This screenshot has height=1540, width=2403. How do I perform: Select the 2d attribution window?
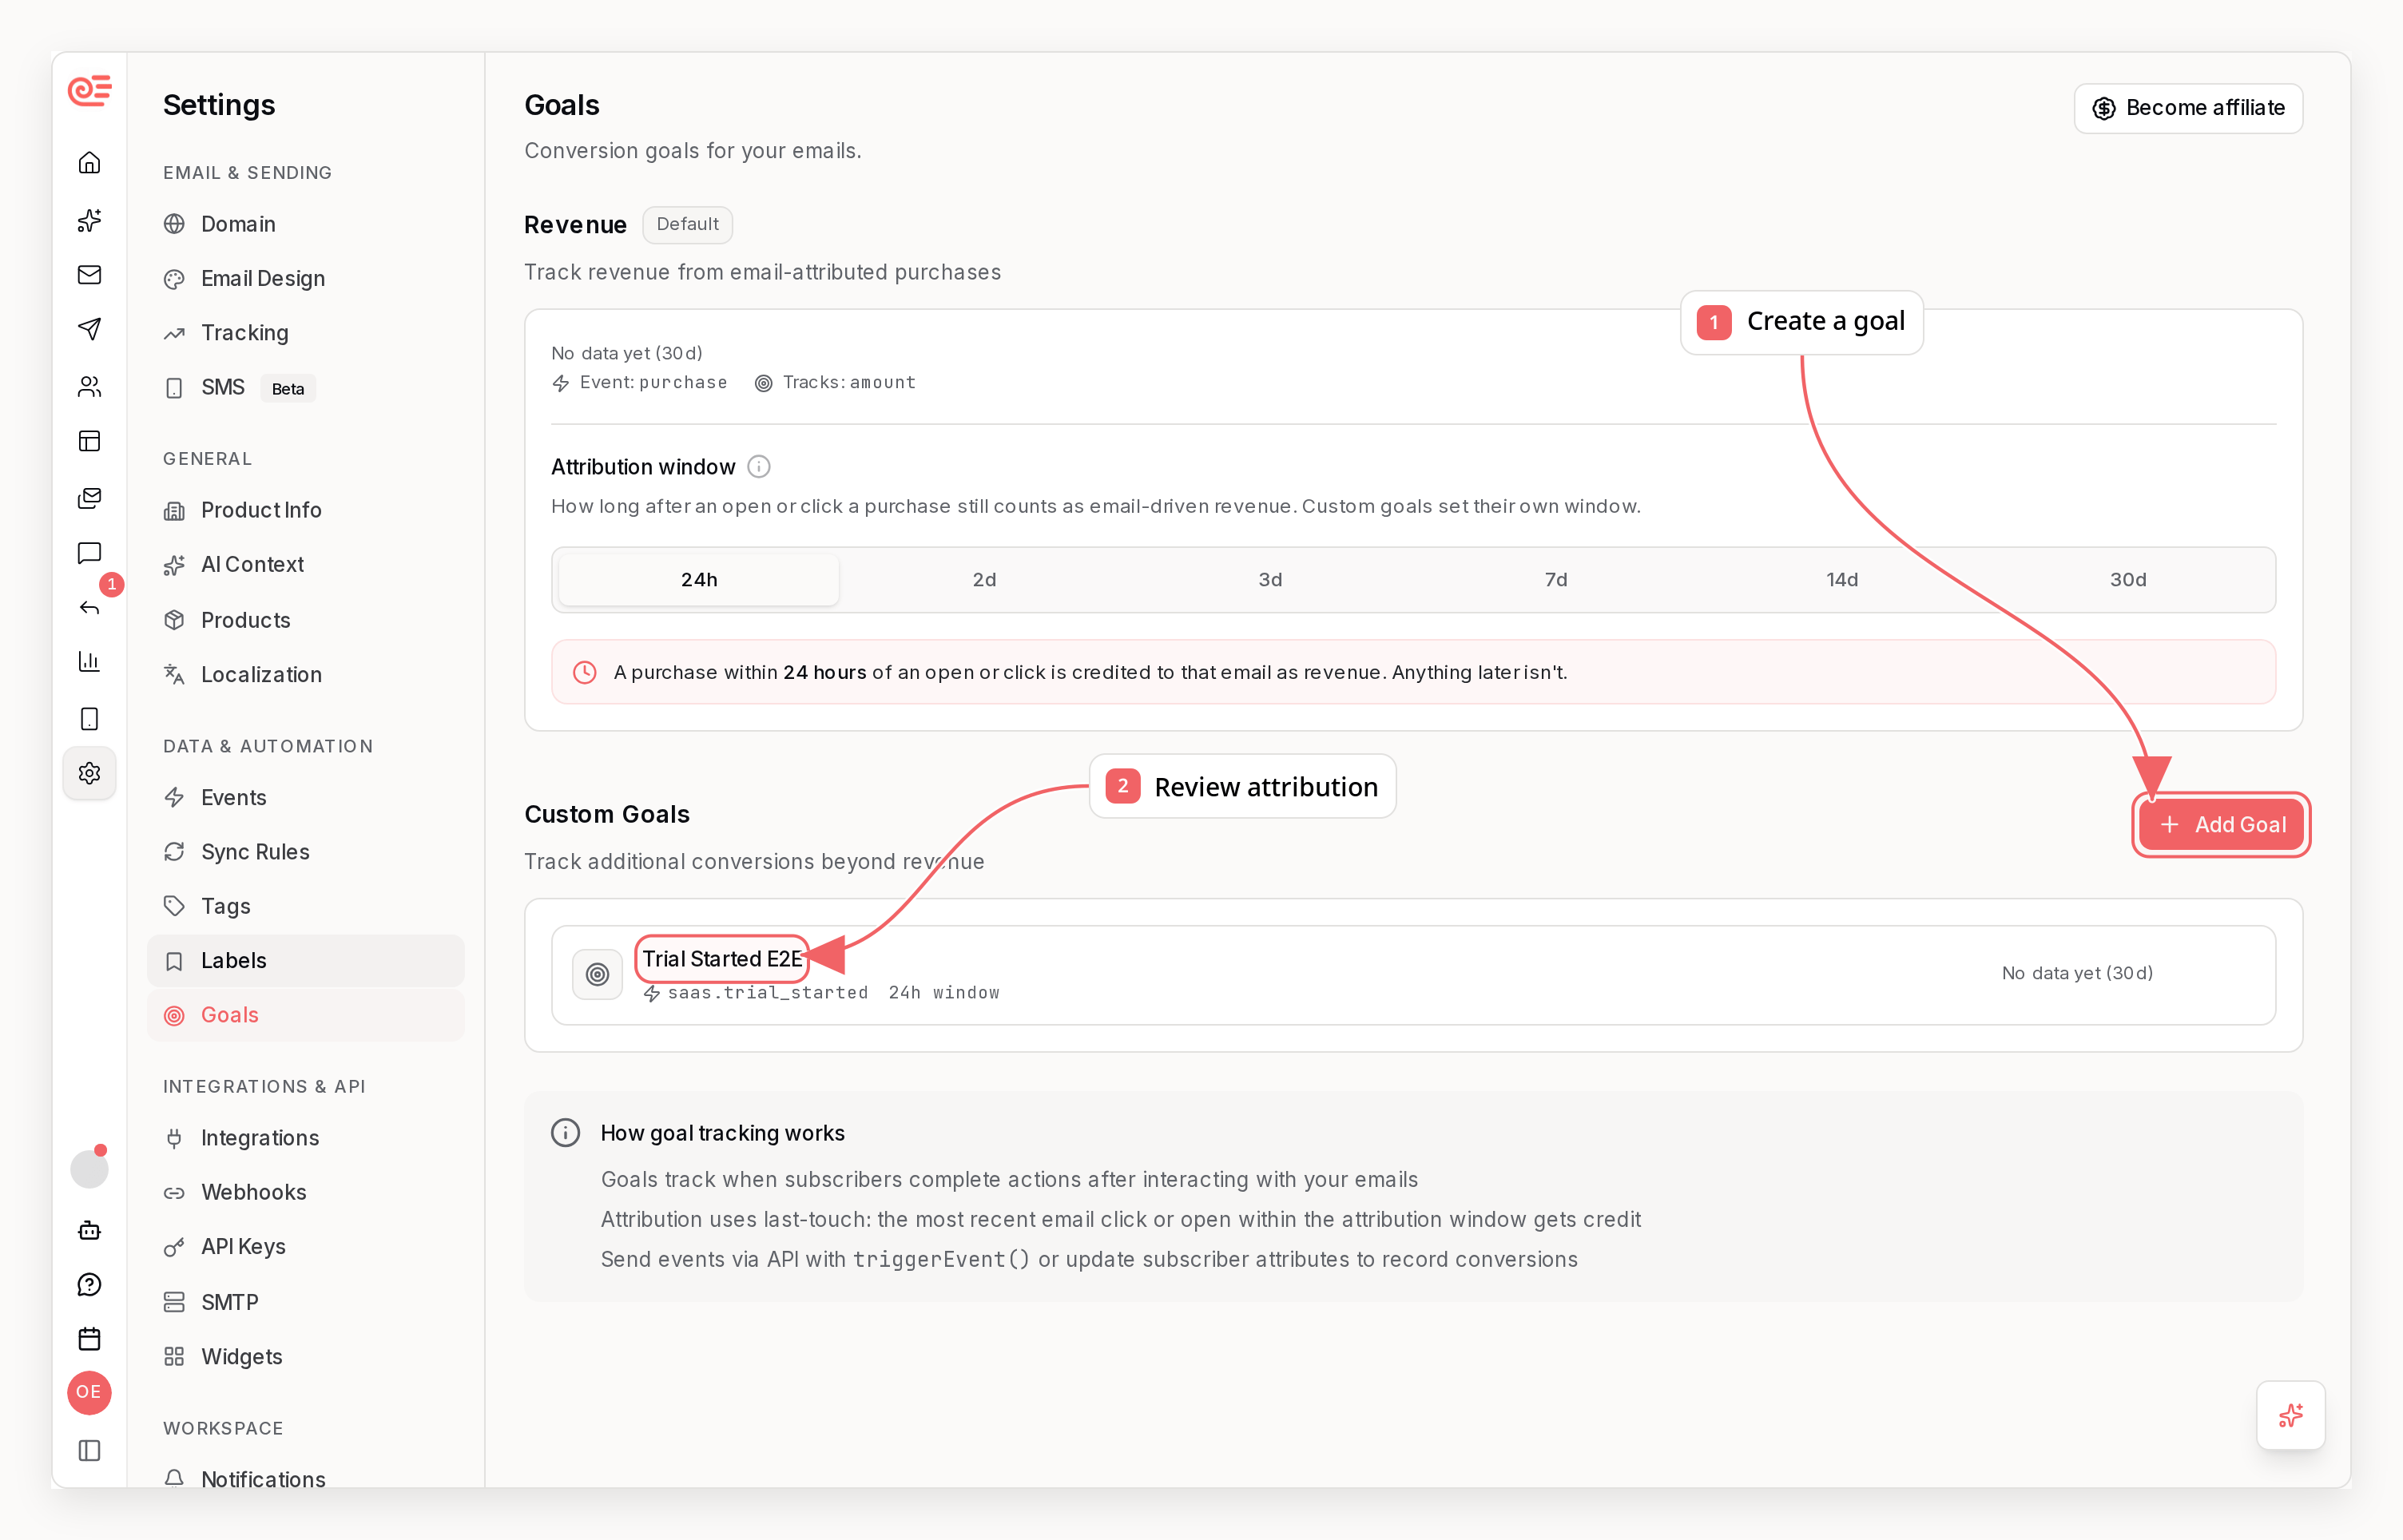click(984, 580)
